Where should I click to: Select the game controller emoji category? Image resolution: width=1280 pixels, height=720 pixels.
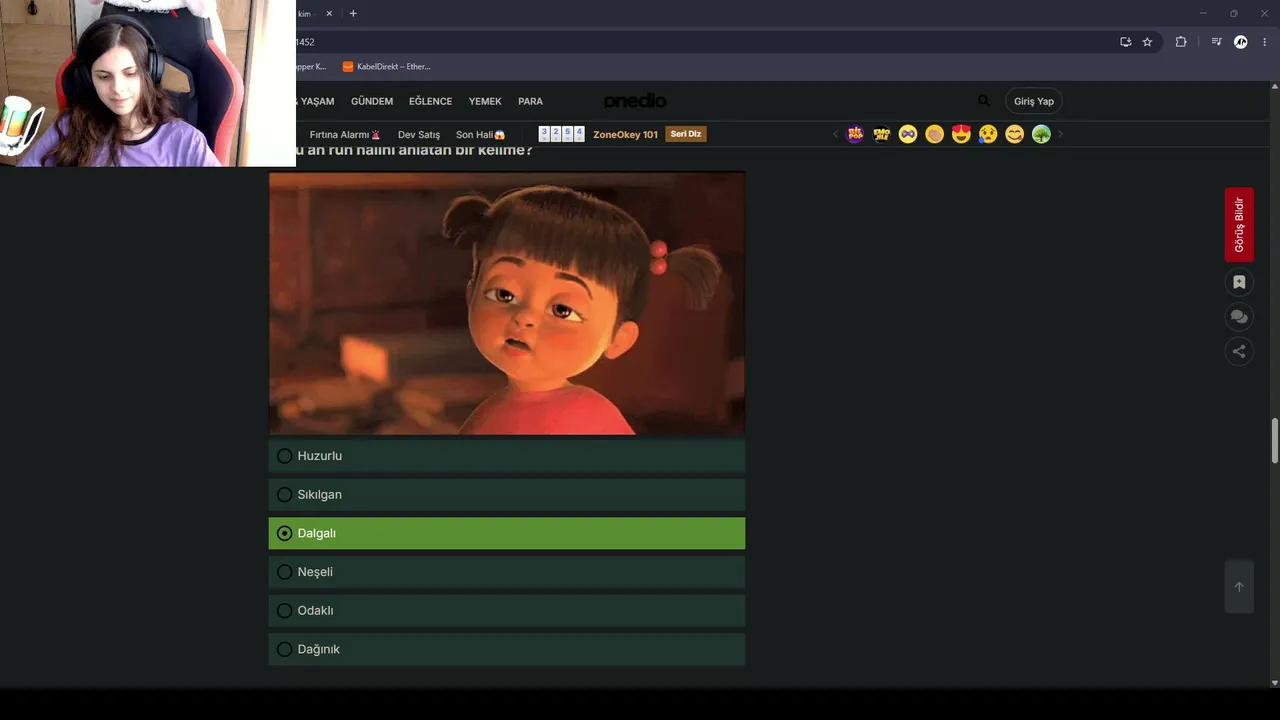coord(908,134)
